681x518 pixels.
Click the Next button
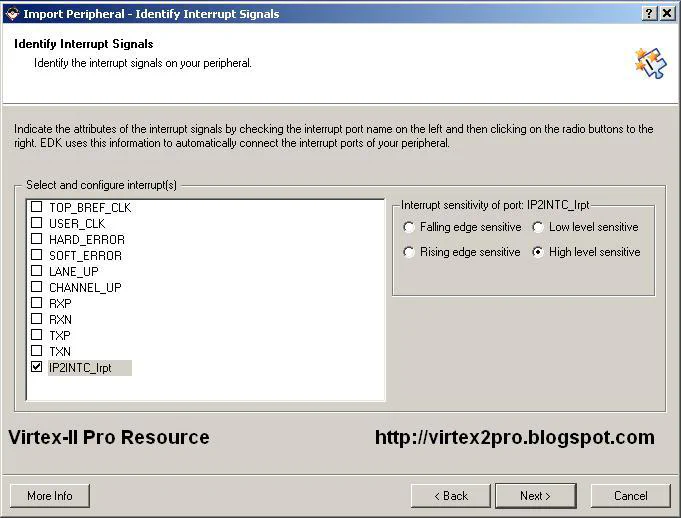[535, 496]
